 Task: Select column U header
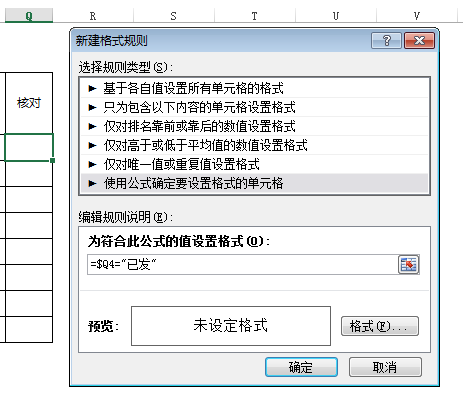pos(336,16)
